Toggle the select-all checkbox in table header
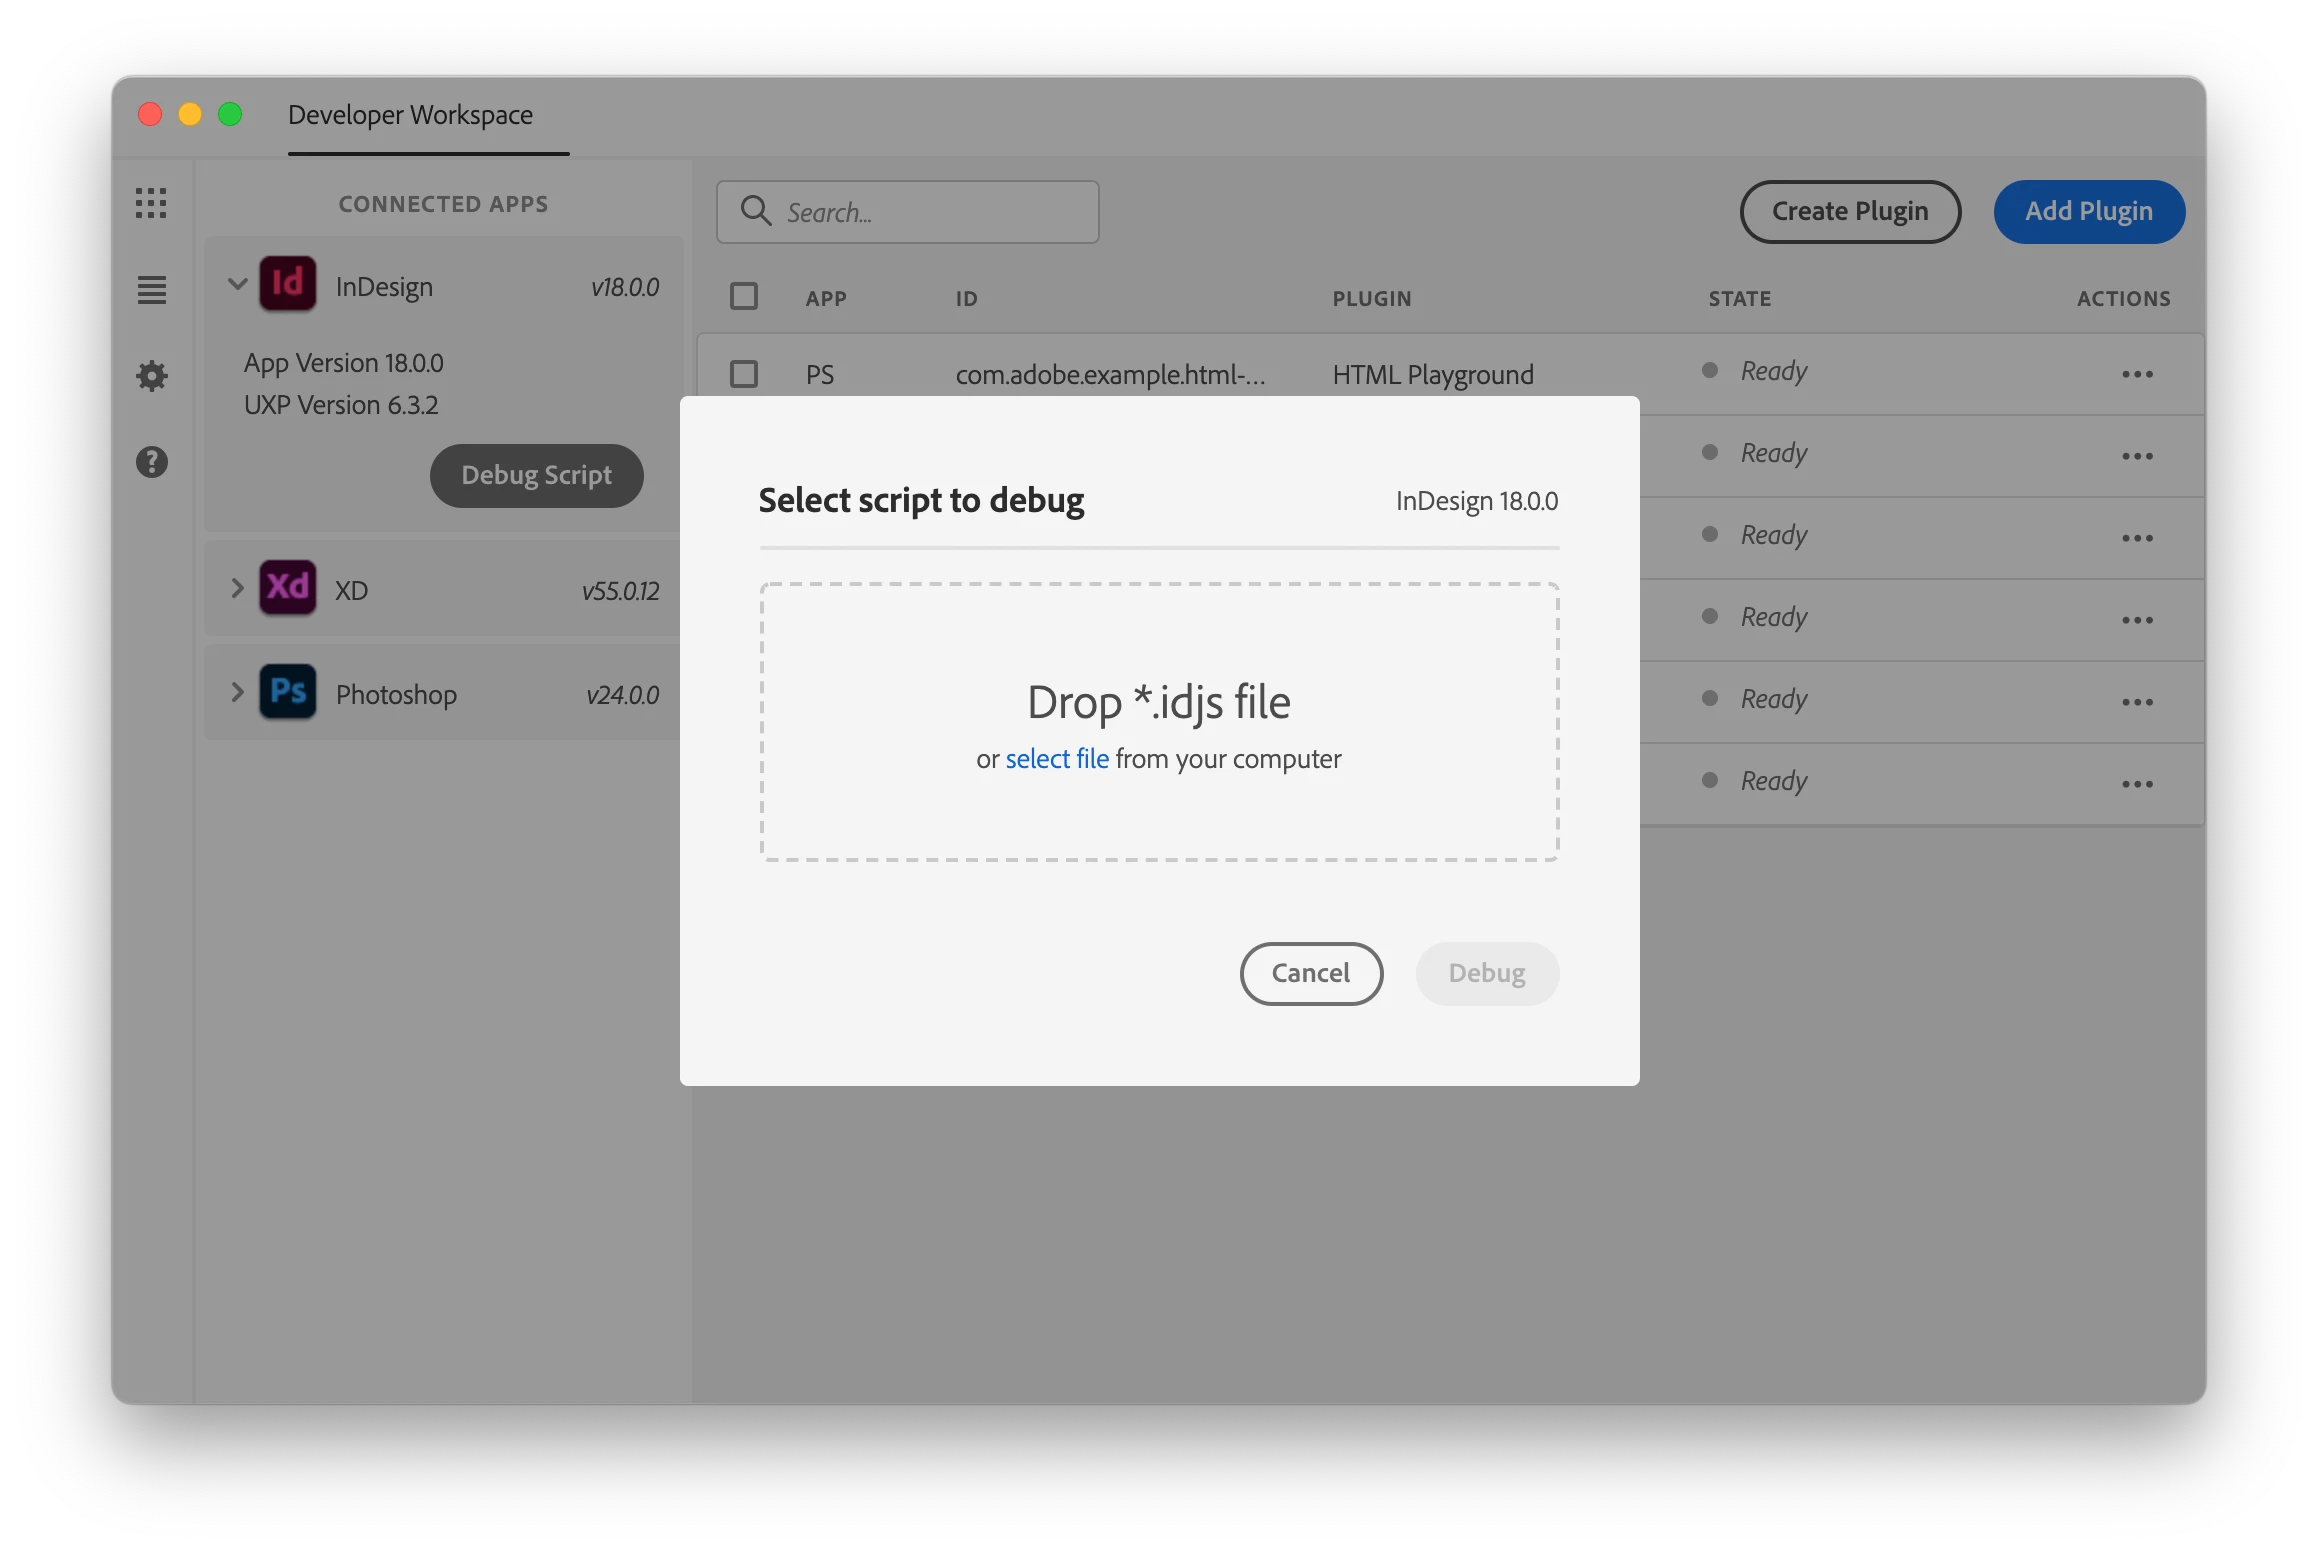2318x1552 pixels. (744, 297)
